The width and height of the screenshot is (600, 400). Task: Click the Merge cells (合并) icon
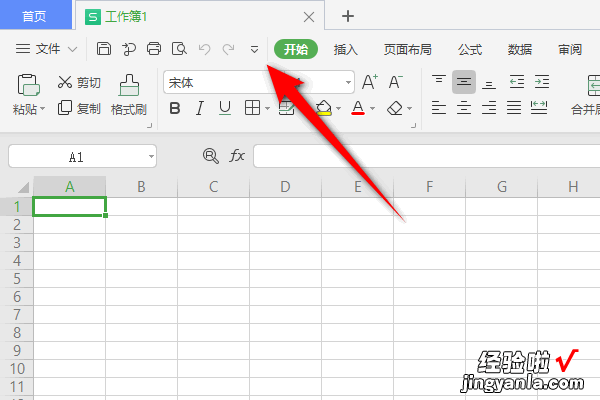pyautogui.click(x=593, y=85)
